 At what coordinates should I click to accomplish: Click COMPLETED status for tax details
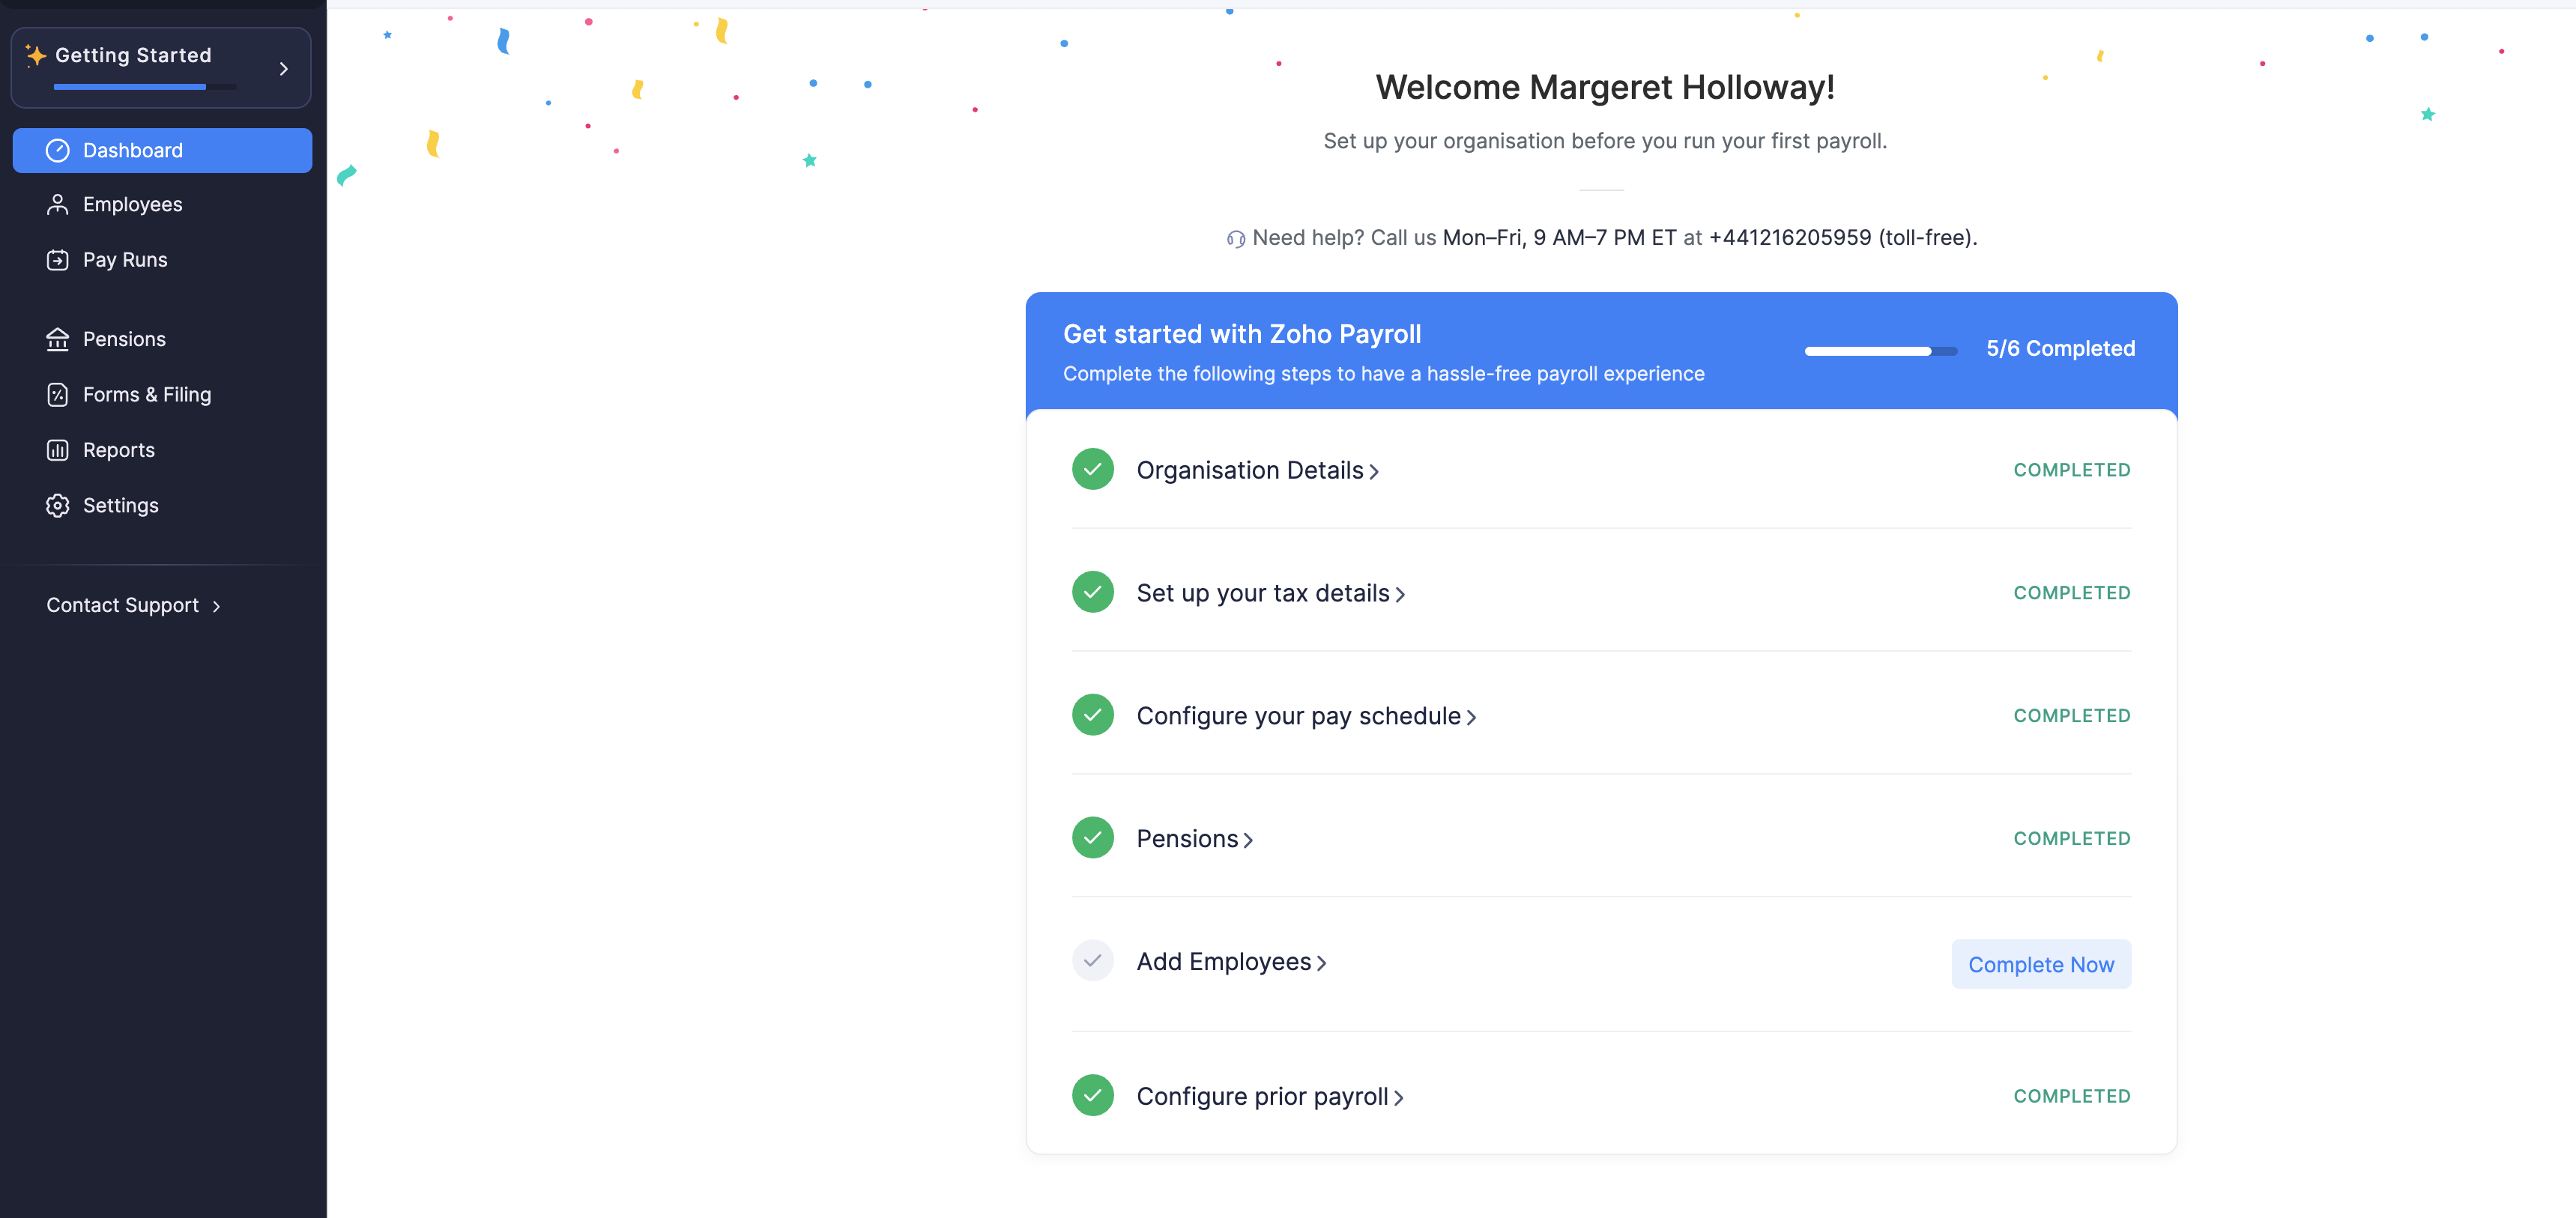point(2071,593)
